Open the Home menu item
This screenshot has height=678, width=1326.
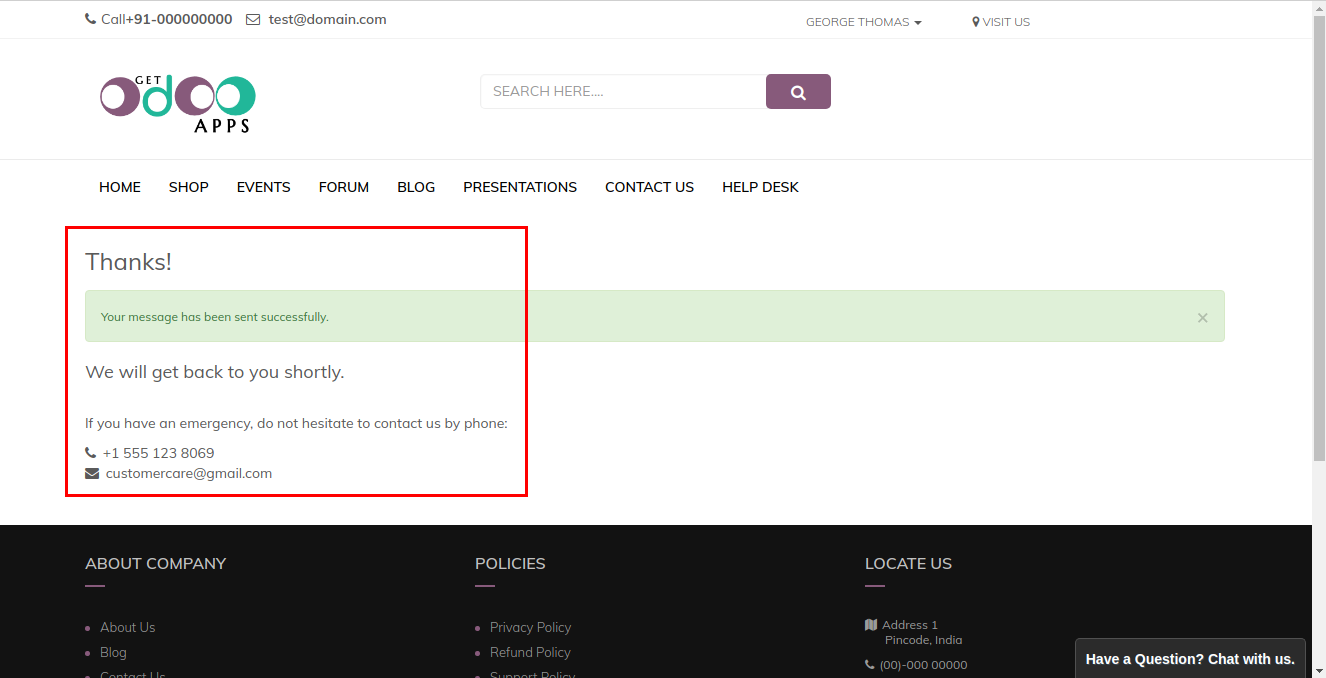[120, 187]
